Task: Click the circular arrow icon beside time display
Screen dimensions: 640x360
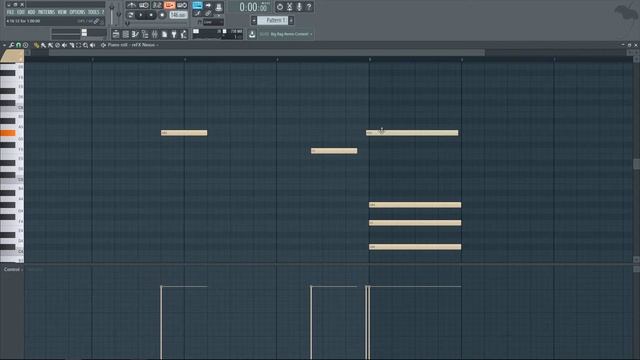Action: click(280, 7)
